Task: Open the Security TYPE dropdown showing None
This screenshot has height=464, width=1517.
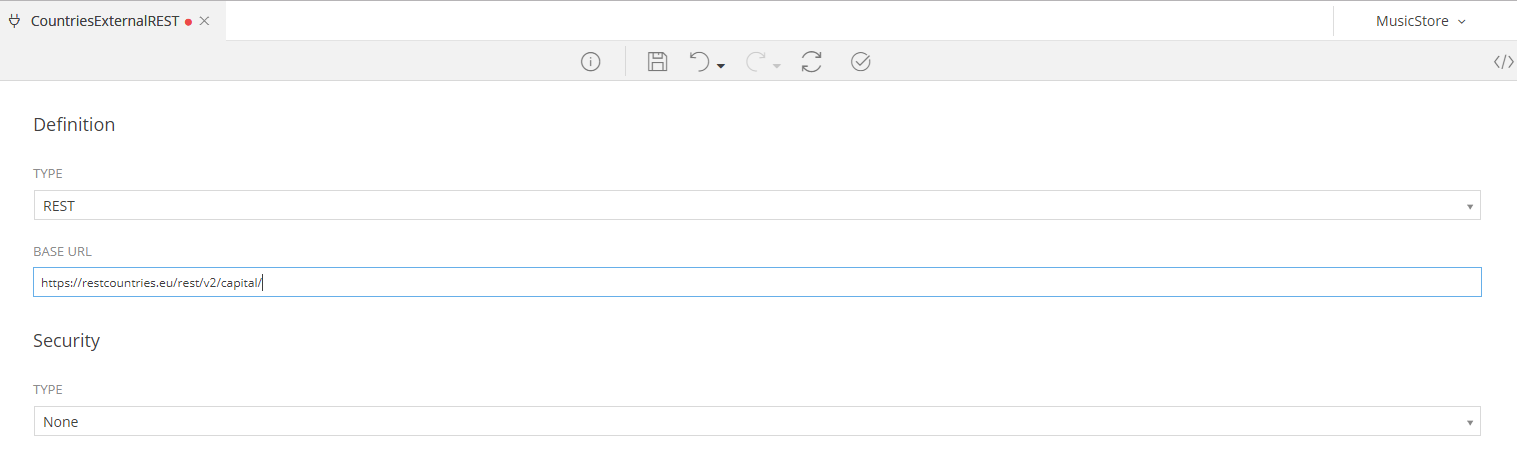Action: click(x=757, y=422)
